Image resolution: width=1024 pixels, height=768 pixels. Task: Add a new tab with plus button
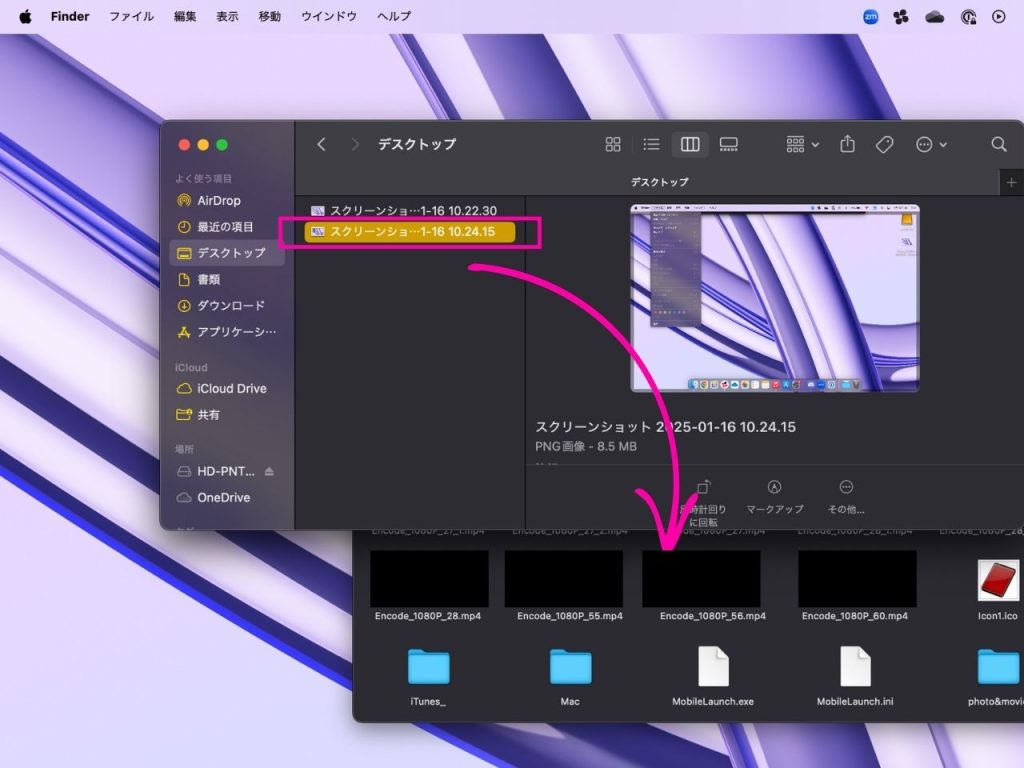click(1011, 182)
